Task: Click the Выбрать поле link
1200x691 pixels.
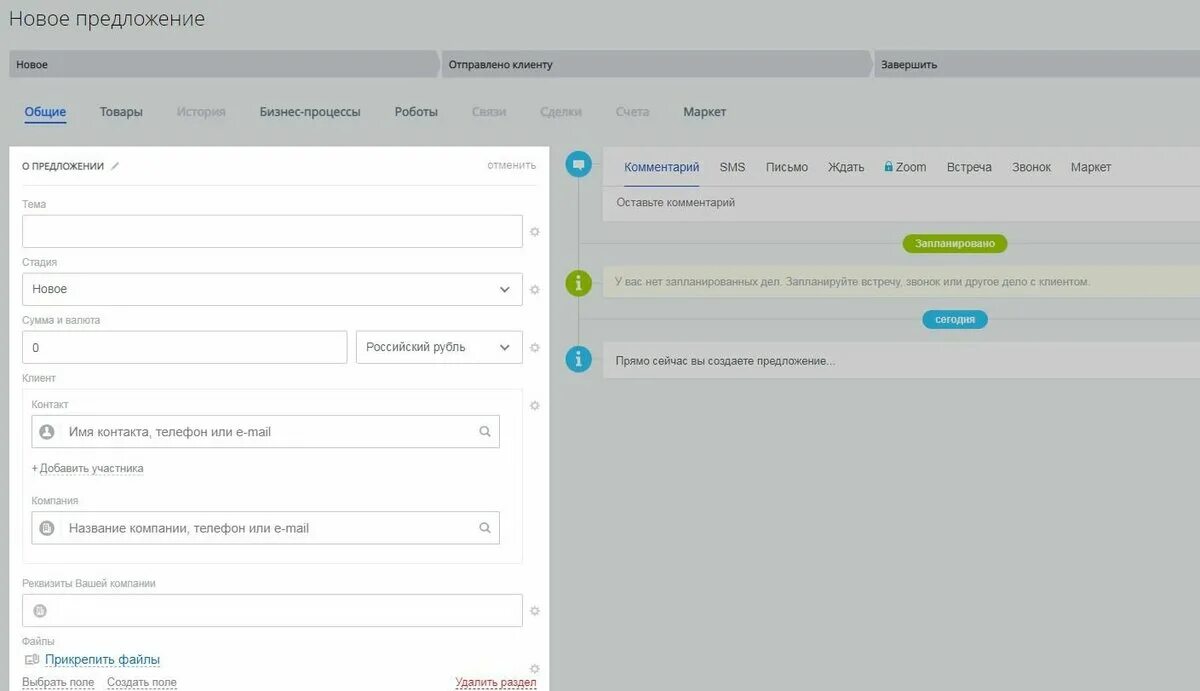Action: coord(58,682)
